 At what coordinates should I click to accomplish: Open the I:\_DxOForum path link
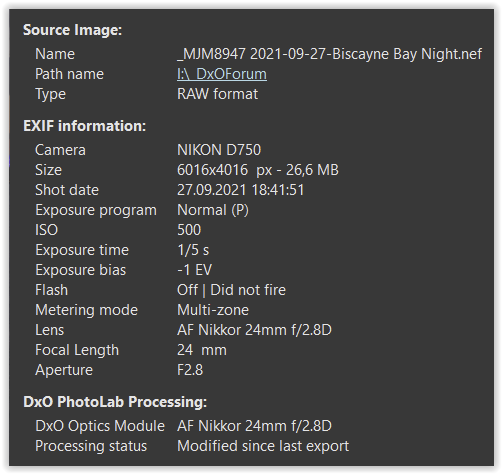[222, 74]
